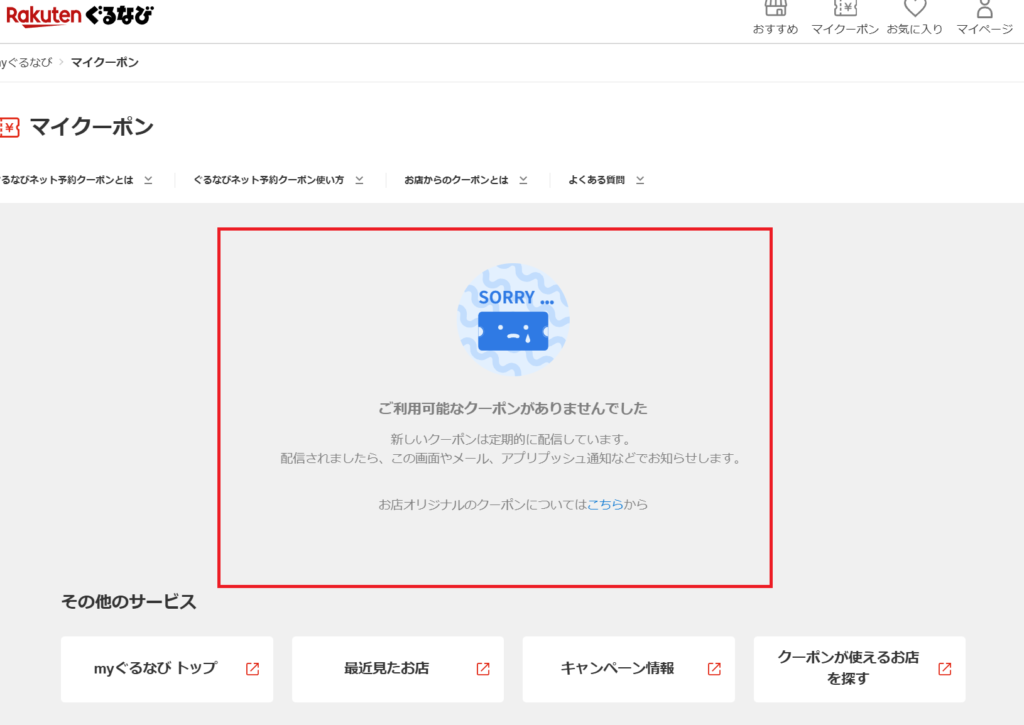
Task: Click the マイクーポン ticket icon in header
Action: 845,9
